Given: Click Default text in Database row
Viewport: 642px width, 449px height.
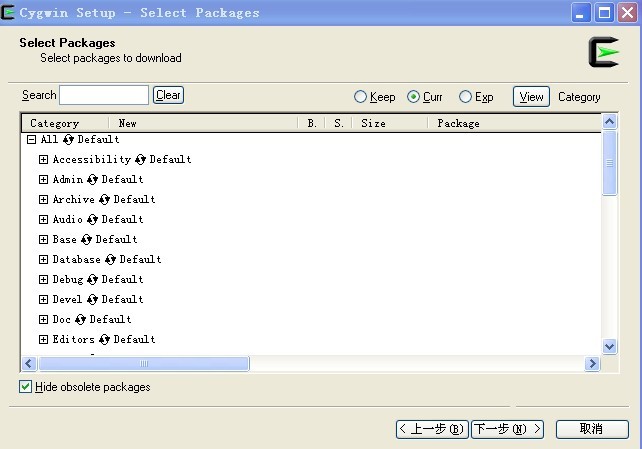Looking at the screenshot, I should pyautogui.click(x=140, y=260).
